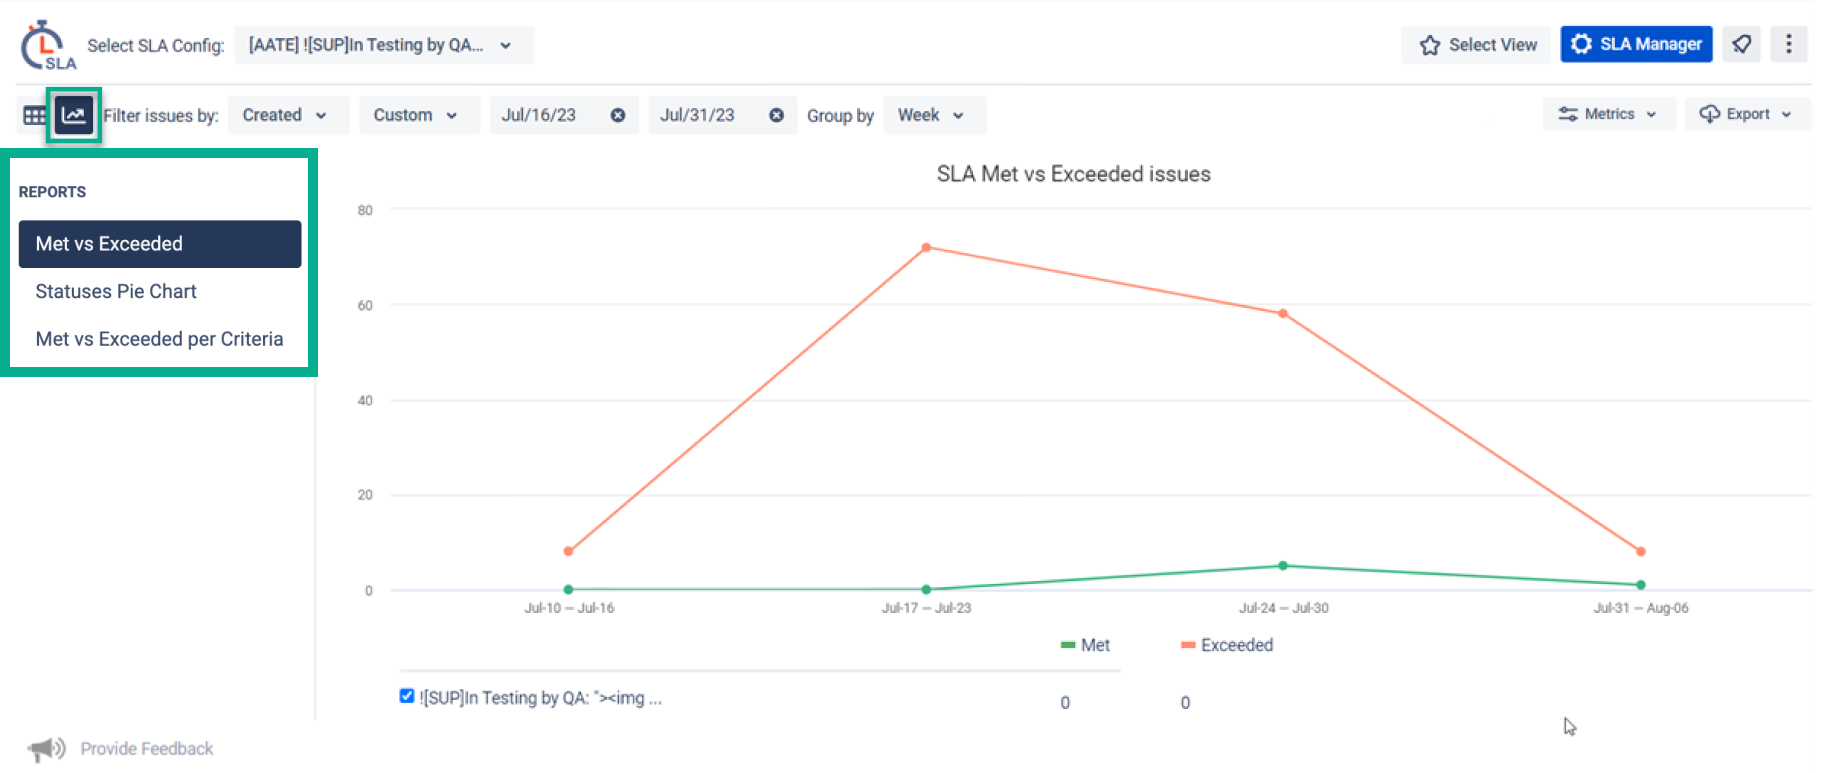Open the Created filter dropdown
The width and height of the screenshot is (1830, 773).
285,115
